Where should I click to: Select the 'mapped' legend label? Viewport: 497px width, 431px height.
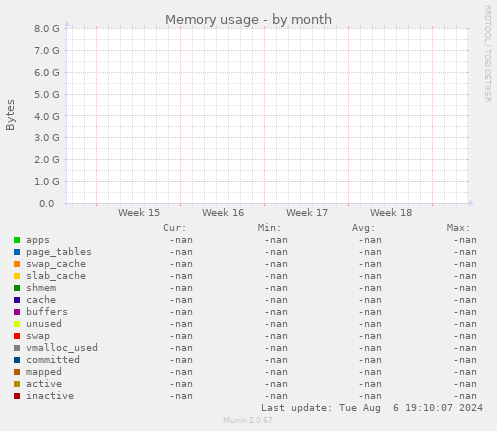(x=44, y=372)
